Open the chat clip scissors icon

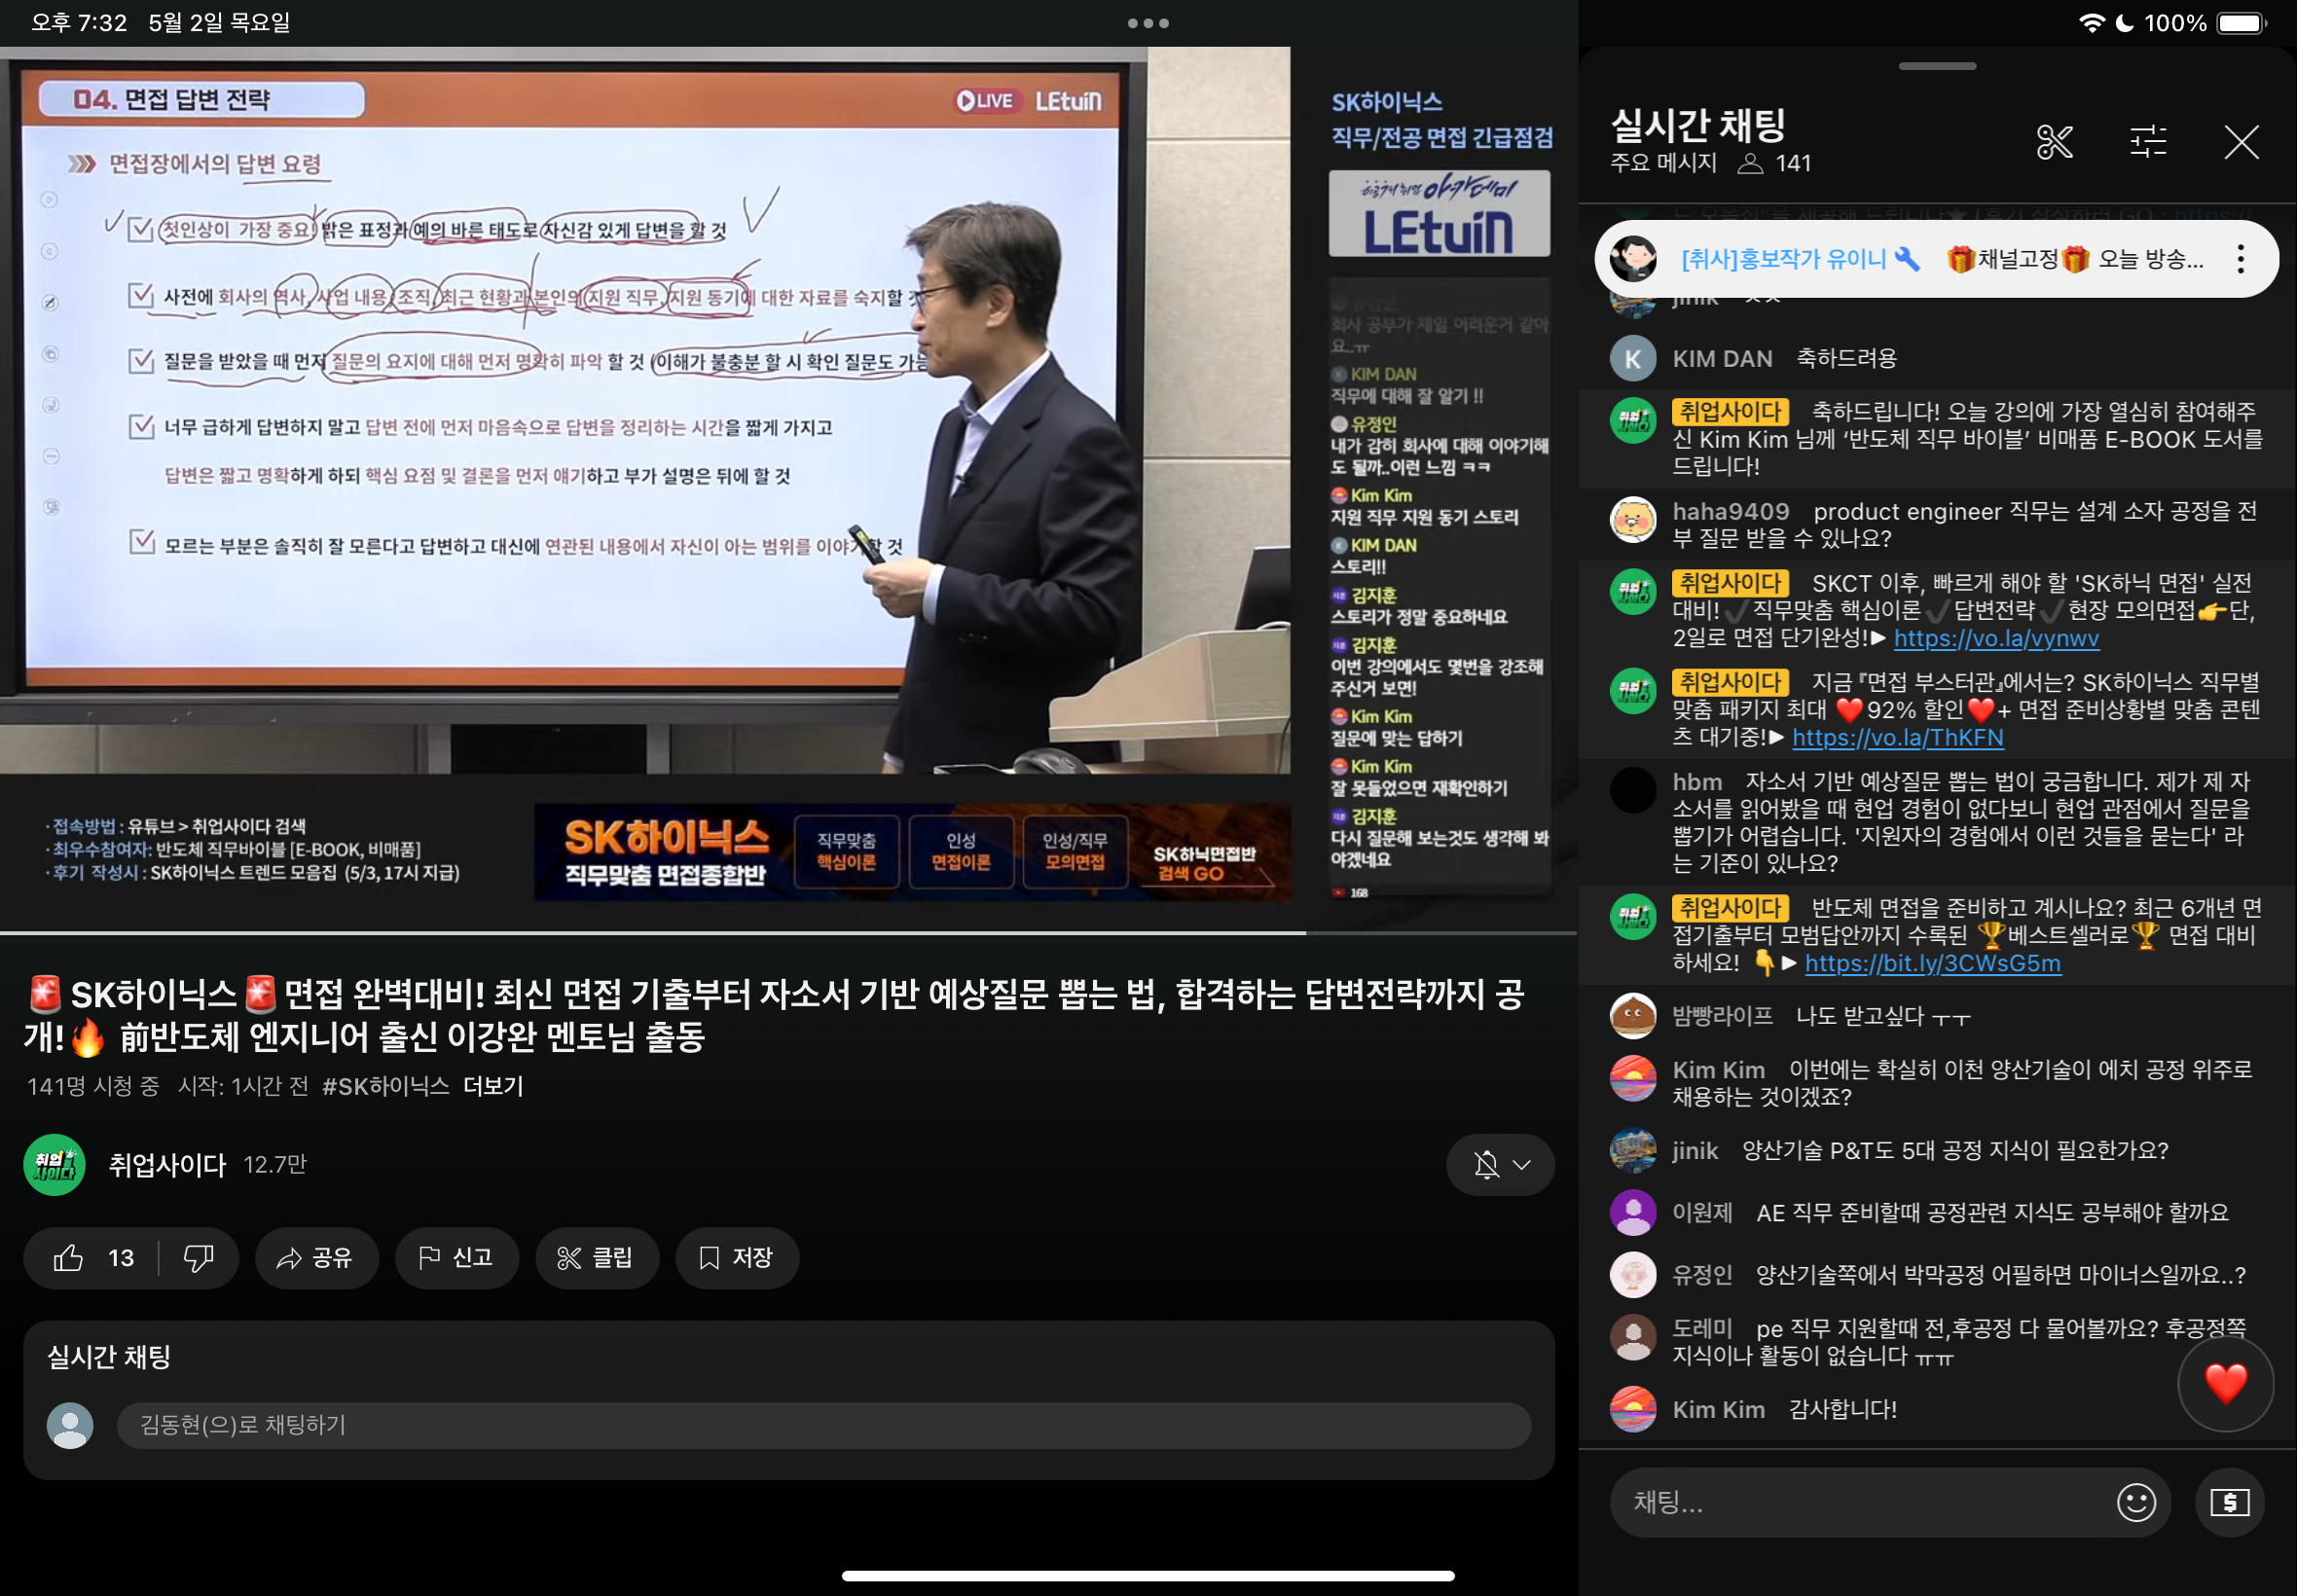tap(2054, 142)
